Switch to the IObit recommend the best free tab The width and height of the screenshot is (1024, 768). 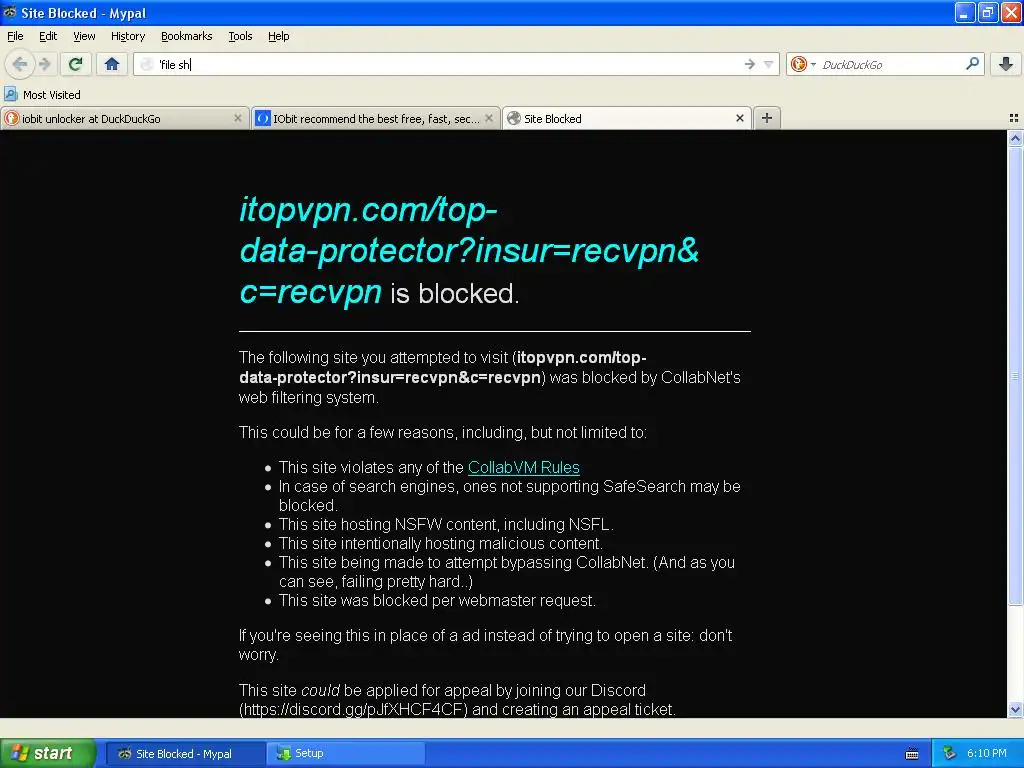(376, 118)
